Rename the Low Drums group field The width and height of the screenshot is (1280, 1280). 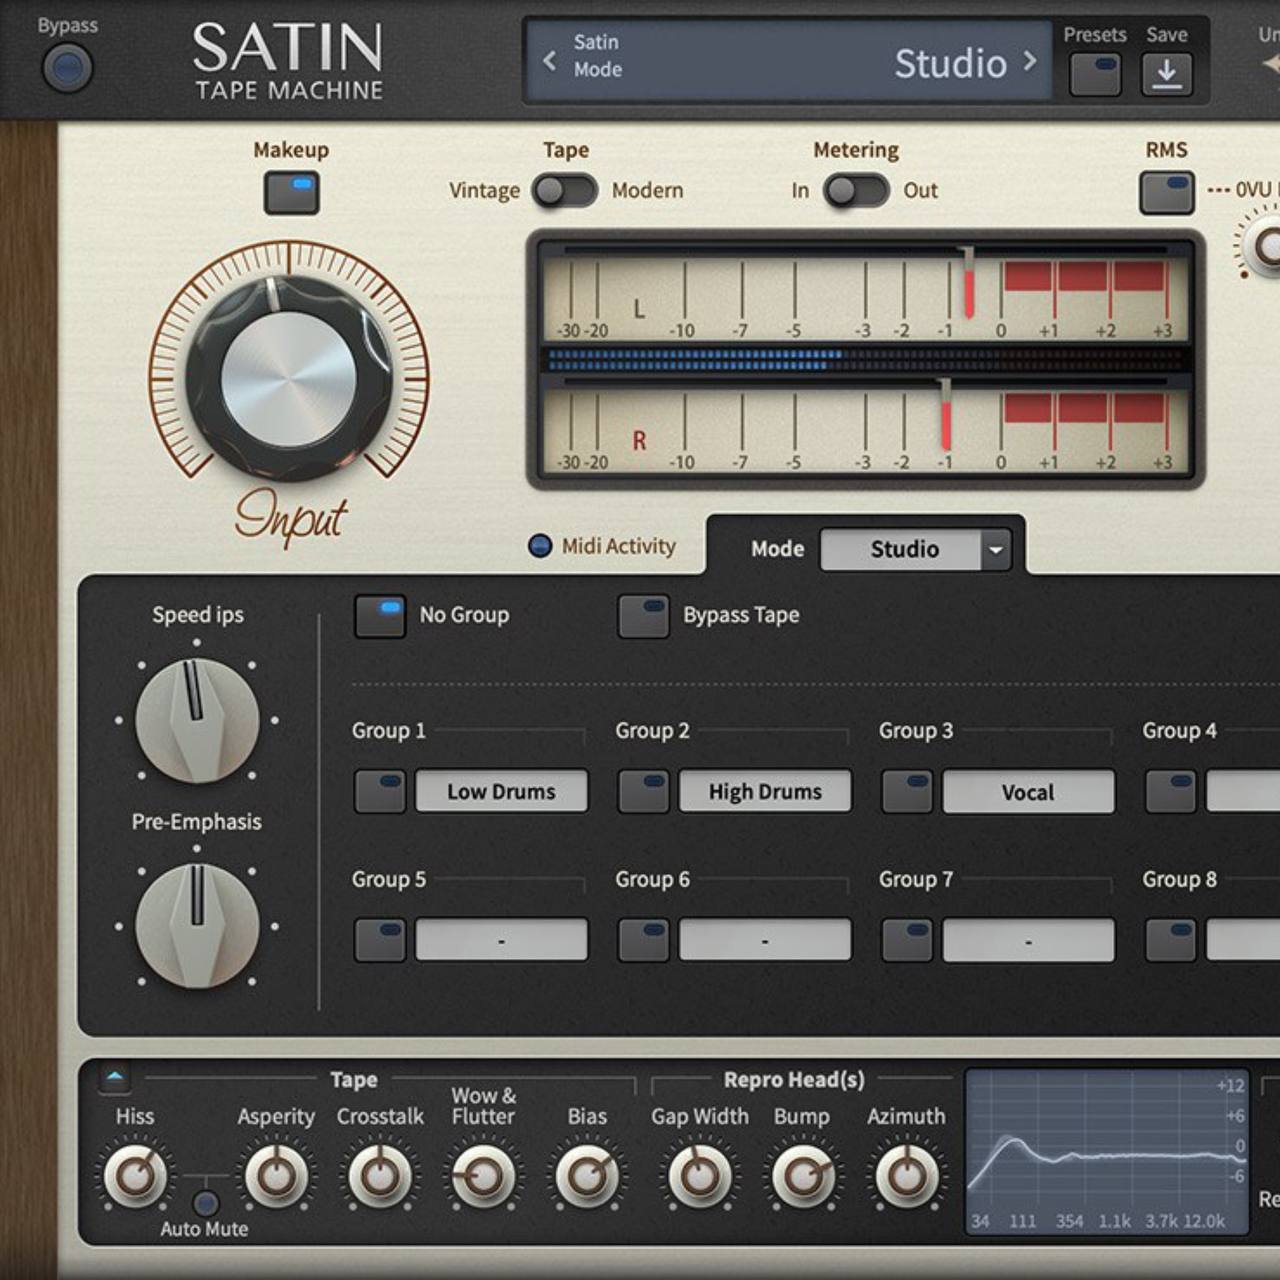pos(501,791)
